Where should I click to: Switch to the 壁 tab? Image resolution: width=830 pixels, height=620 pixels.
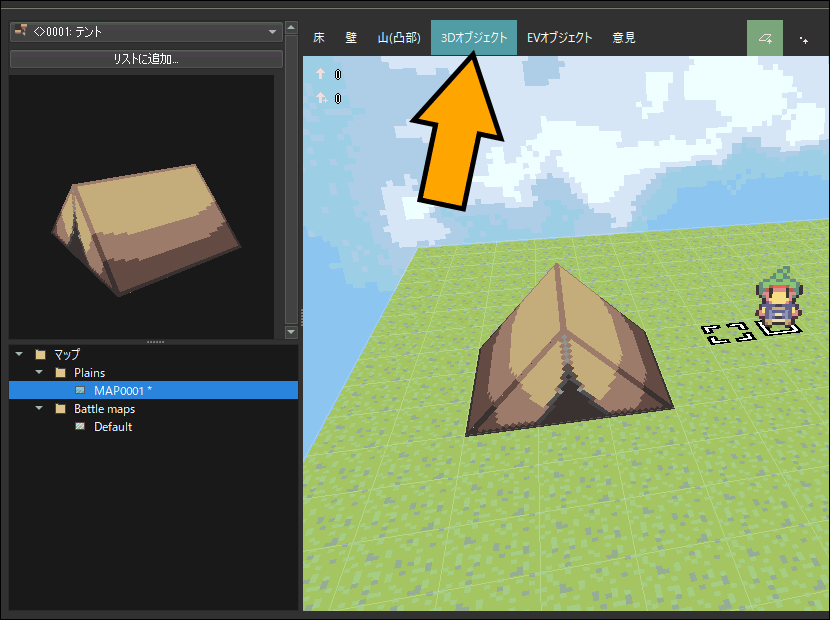[x=351, y=38]
